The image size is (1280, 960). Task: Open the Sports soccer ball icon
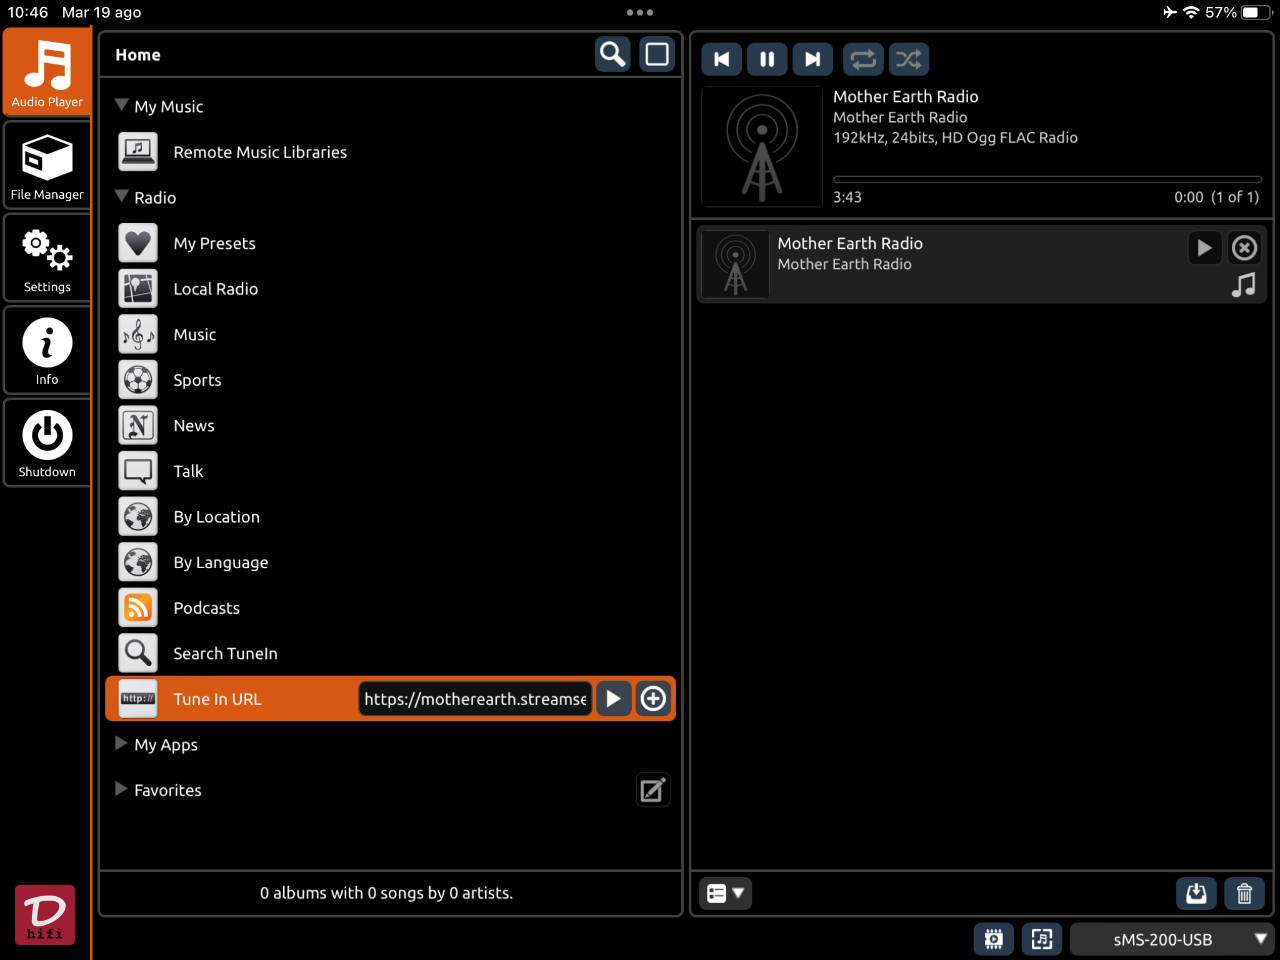tap(138, 380)
